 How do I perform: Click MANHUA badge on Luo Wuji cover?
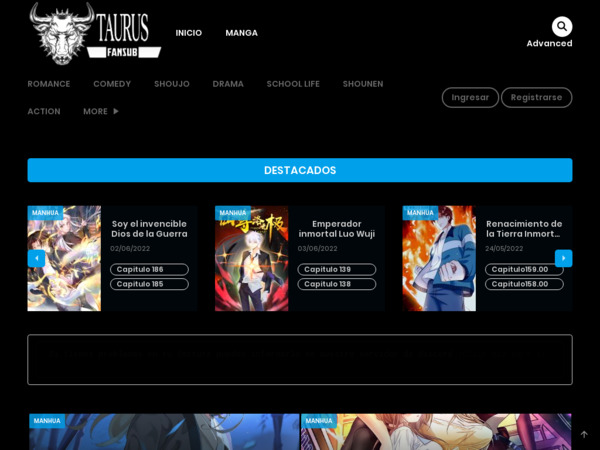click(233, 213)
